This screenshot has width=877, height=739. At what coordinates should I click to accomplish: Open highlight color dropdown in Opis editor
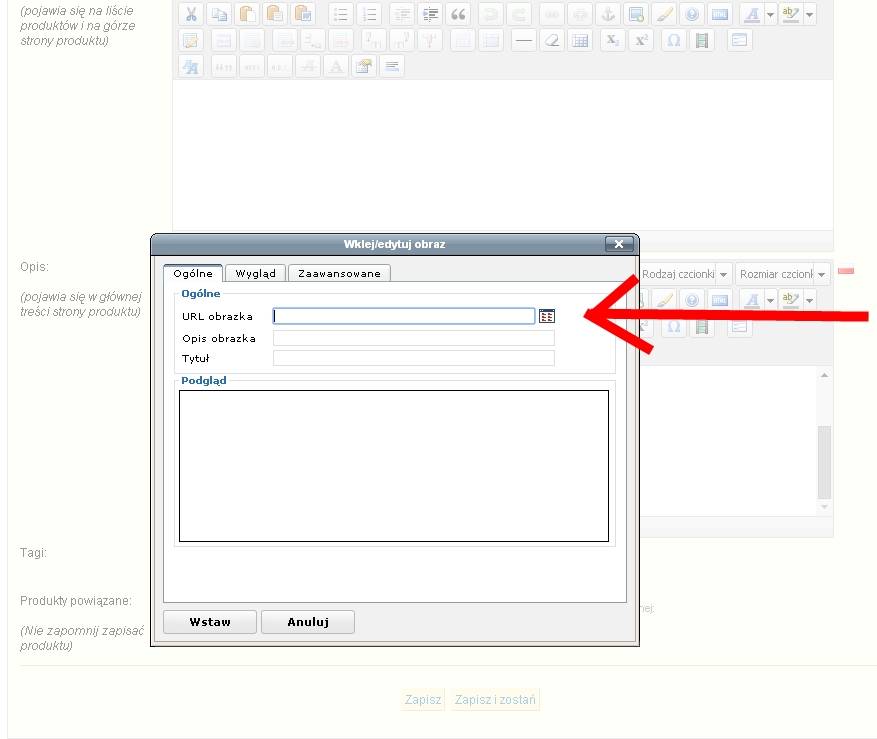coord(809,301)
